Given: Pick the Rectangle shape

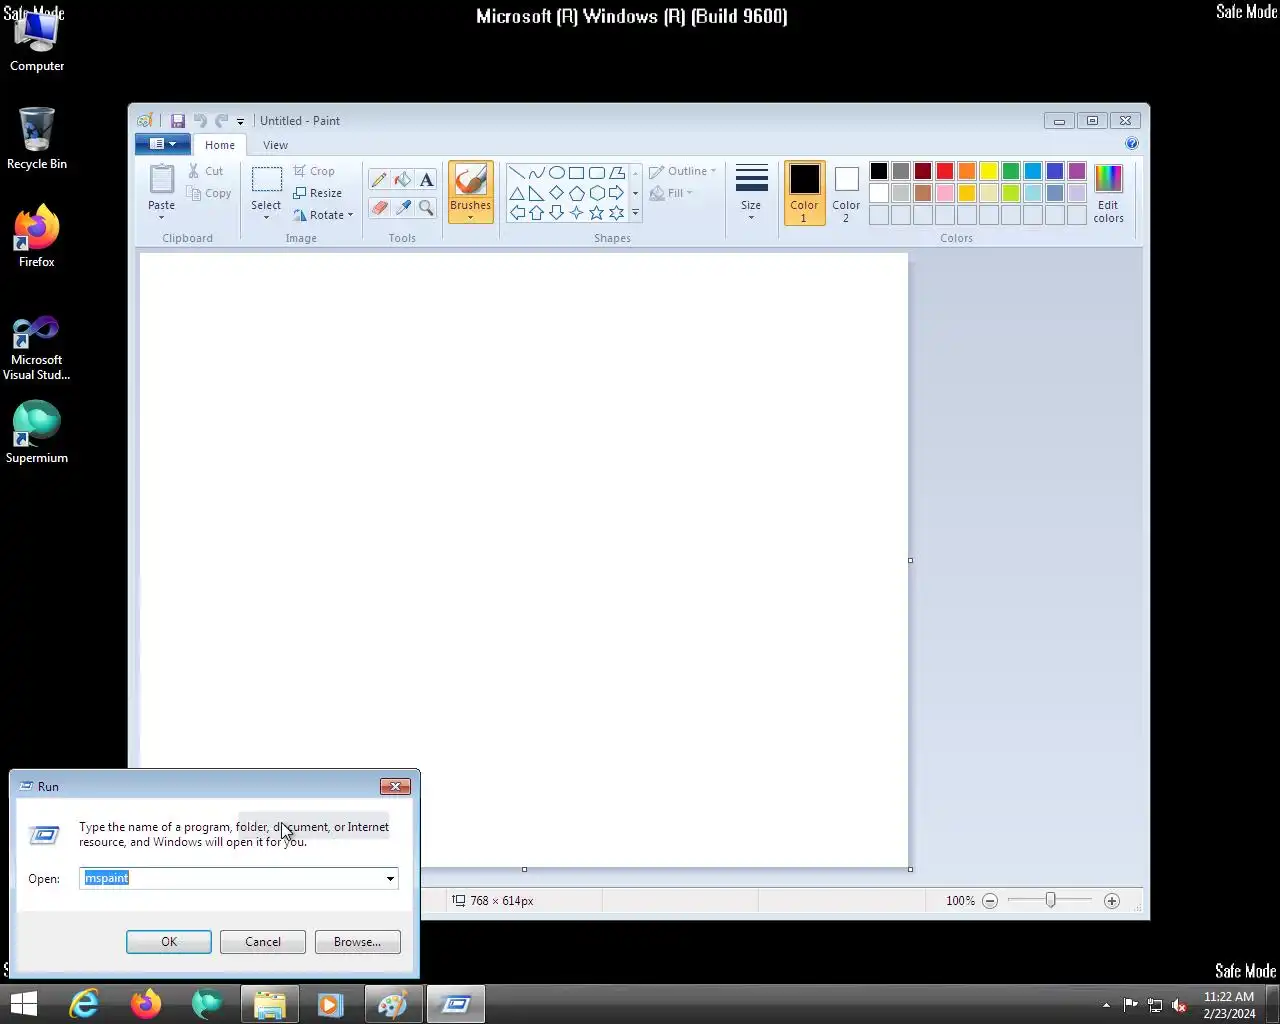Looking at the screenshot, I should point(577,173).
